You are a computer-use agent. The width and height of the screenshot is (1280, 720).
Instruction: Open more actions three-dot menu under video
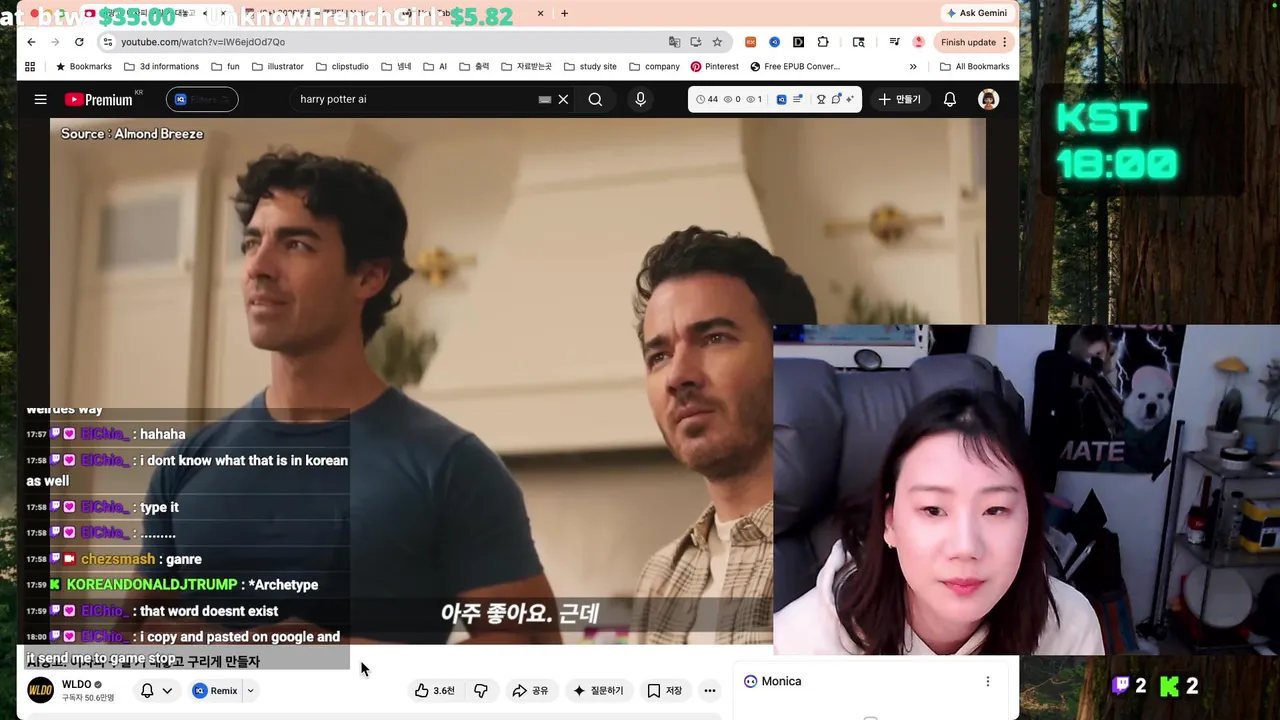[709, 690]
